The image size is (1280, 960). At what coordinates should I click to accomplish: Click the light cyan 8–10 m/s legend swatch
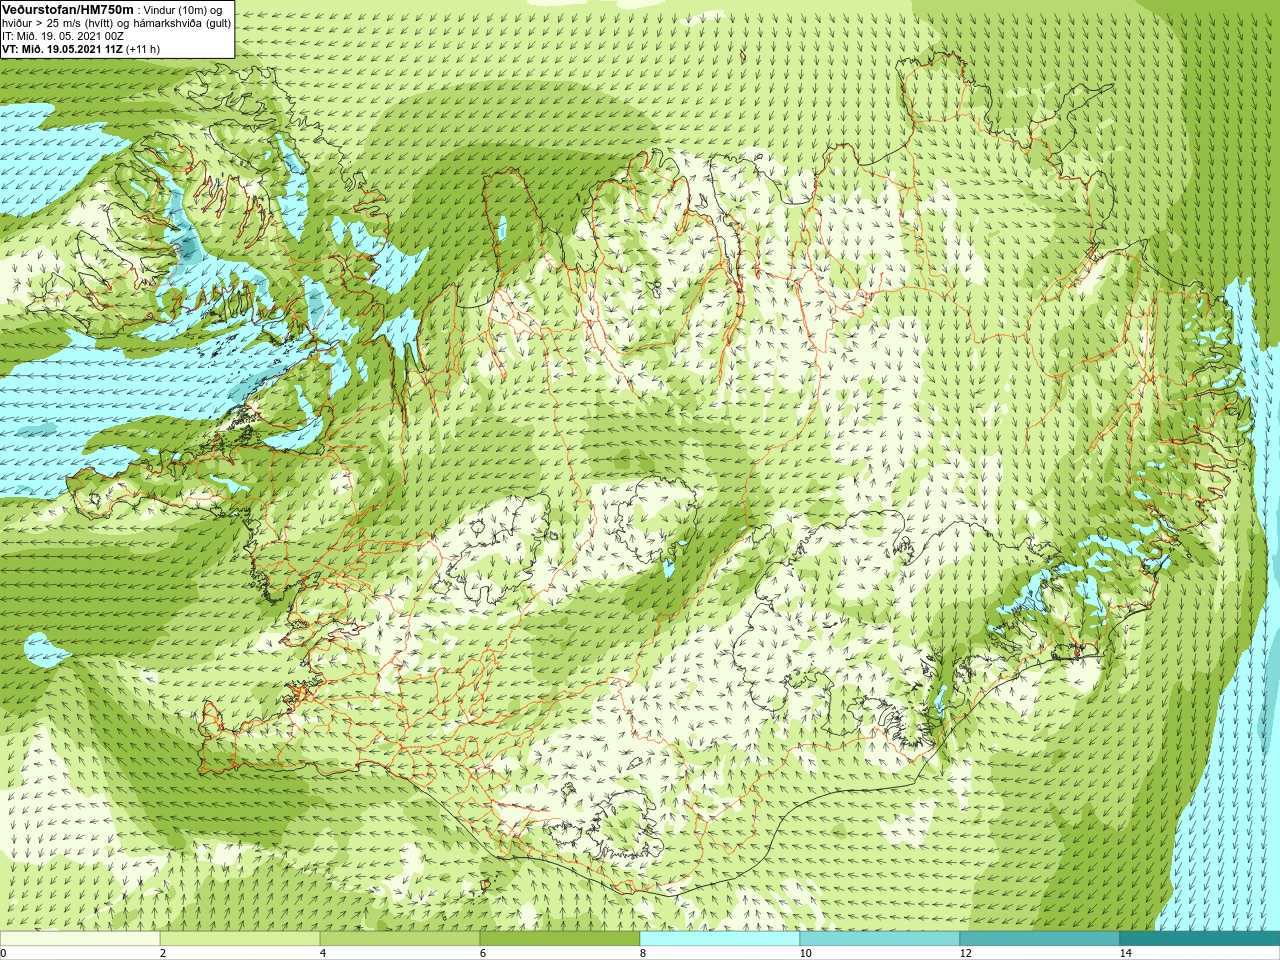720,939
